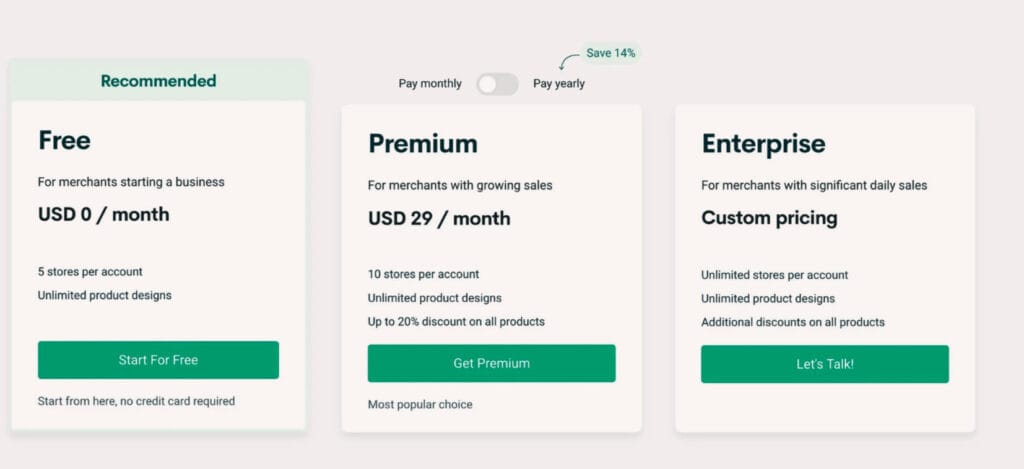This screenshot has height=469, width=1024.
Task: Click the Most popular choice note
Action: coord(420,404)
